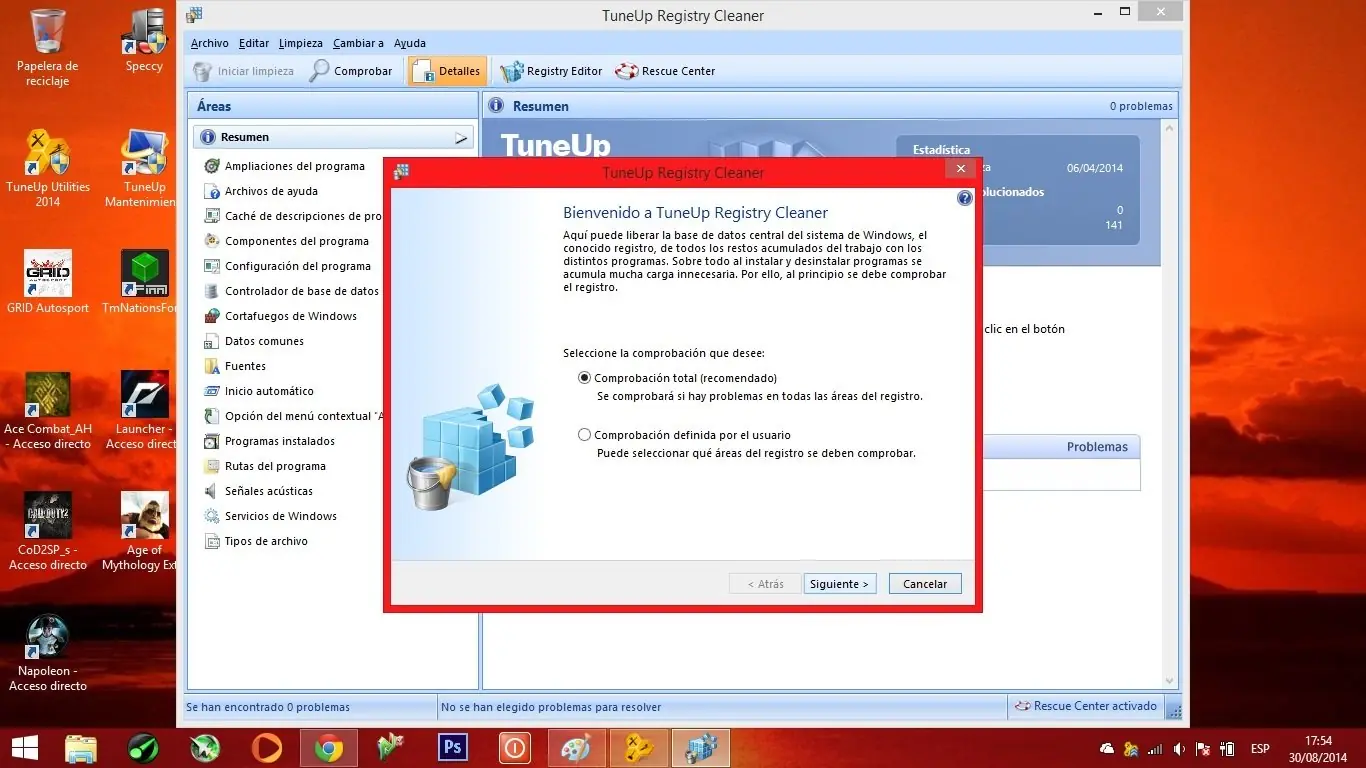Screen dimensions: 1366x768
Task: Click the disabled < Atrás button
Action: (x=766, y=584)
